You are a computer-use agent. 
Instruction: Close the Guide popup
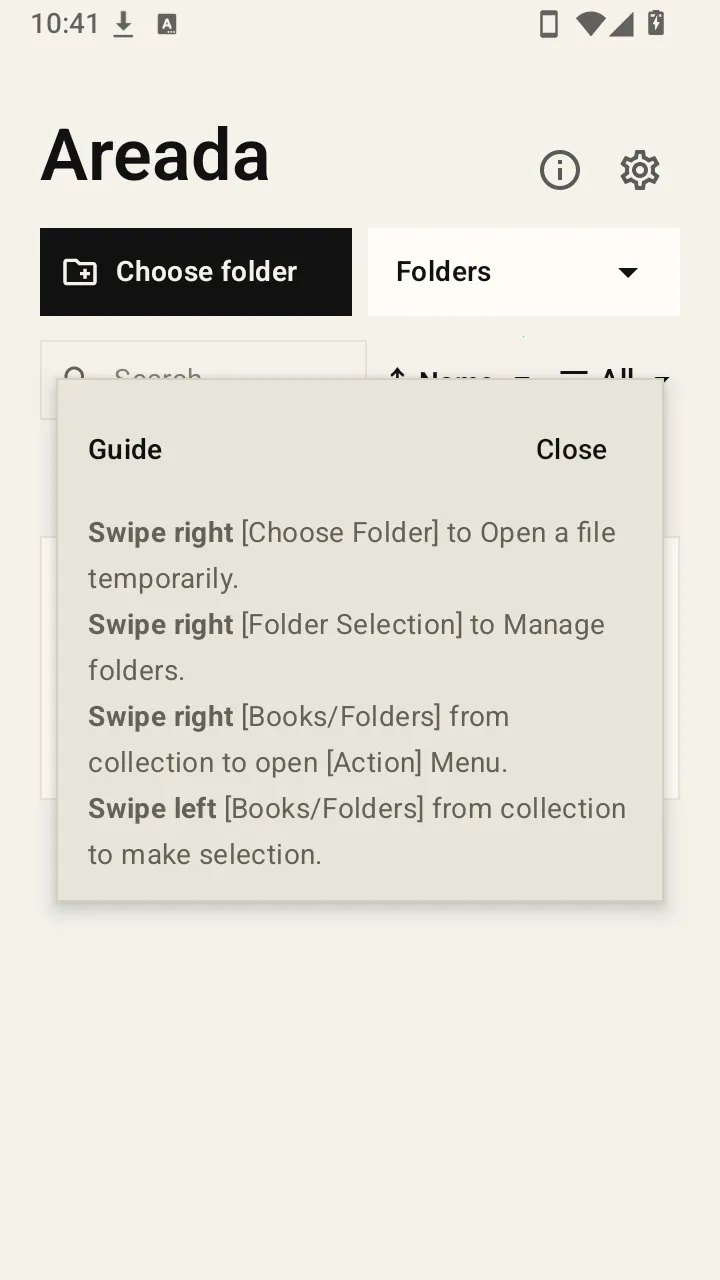coord(571,449)
